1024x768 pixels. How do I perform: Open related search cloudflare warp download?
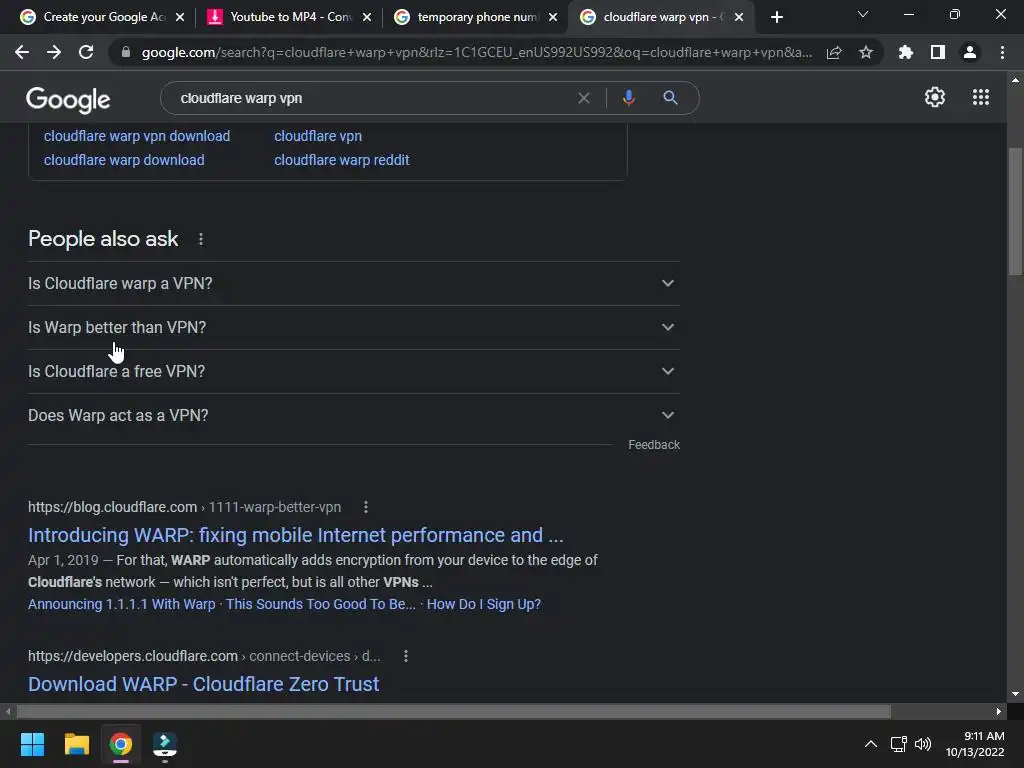(x=124, y=160)
